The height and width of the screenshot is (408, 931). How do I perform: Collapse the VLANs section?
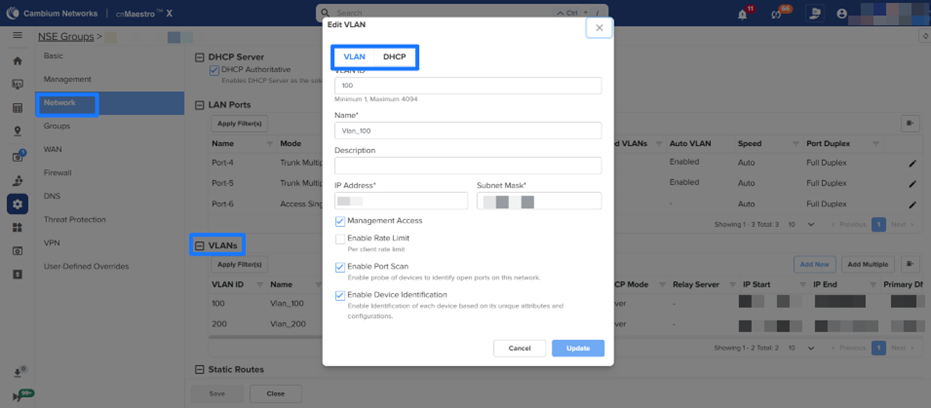click(x=200, y=245)
